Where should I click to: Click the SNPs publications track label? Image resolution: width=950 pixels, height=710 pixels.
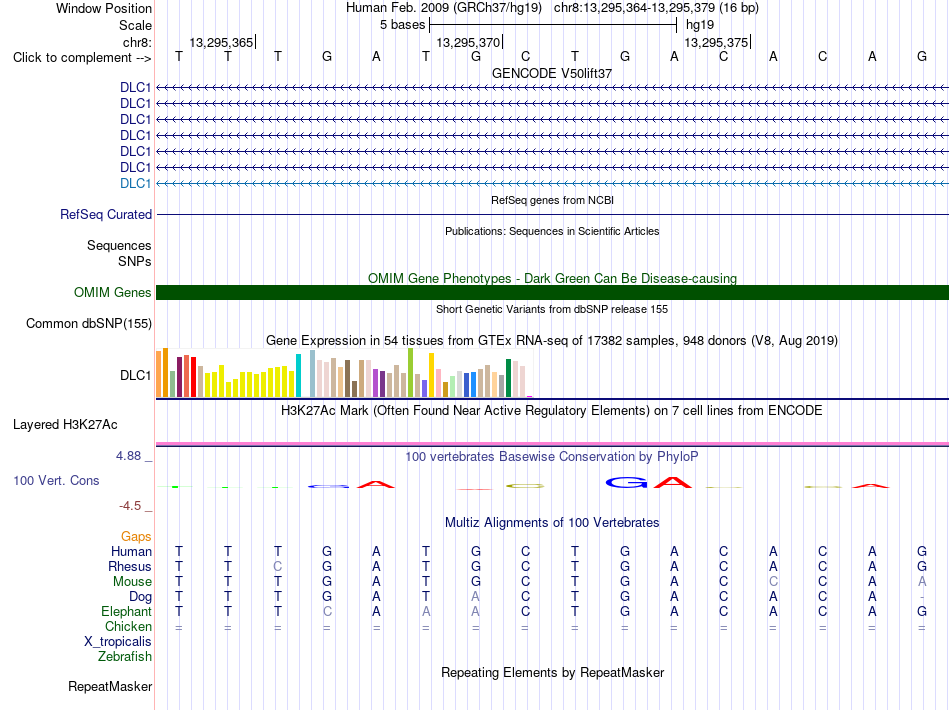135,261
